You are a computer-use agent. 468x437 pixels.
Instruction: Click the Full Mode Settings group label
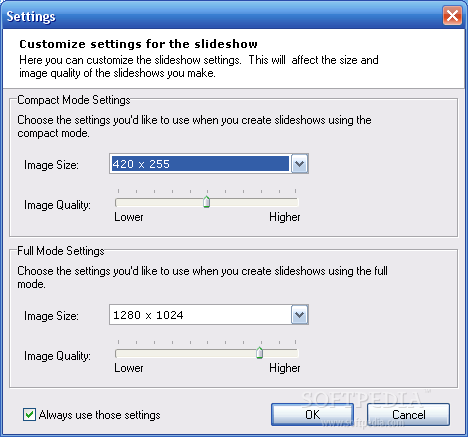(61, 251)
